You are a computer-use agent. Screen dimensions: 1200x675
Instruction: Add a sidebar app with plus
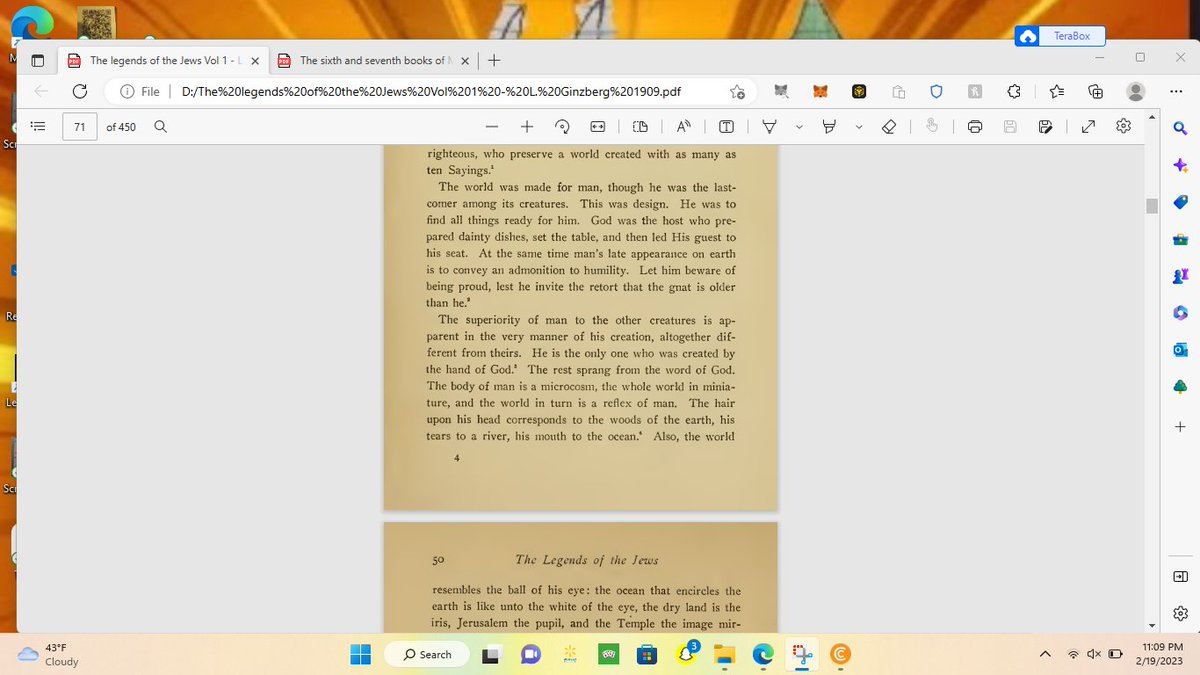point(1180,427)
